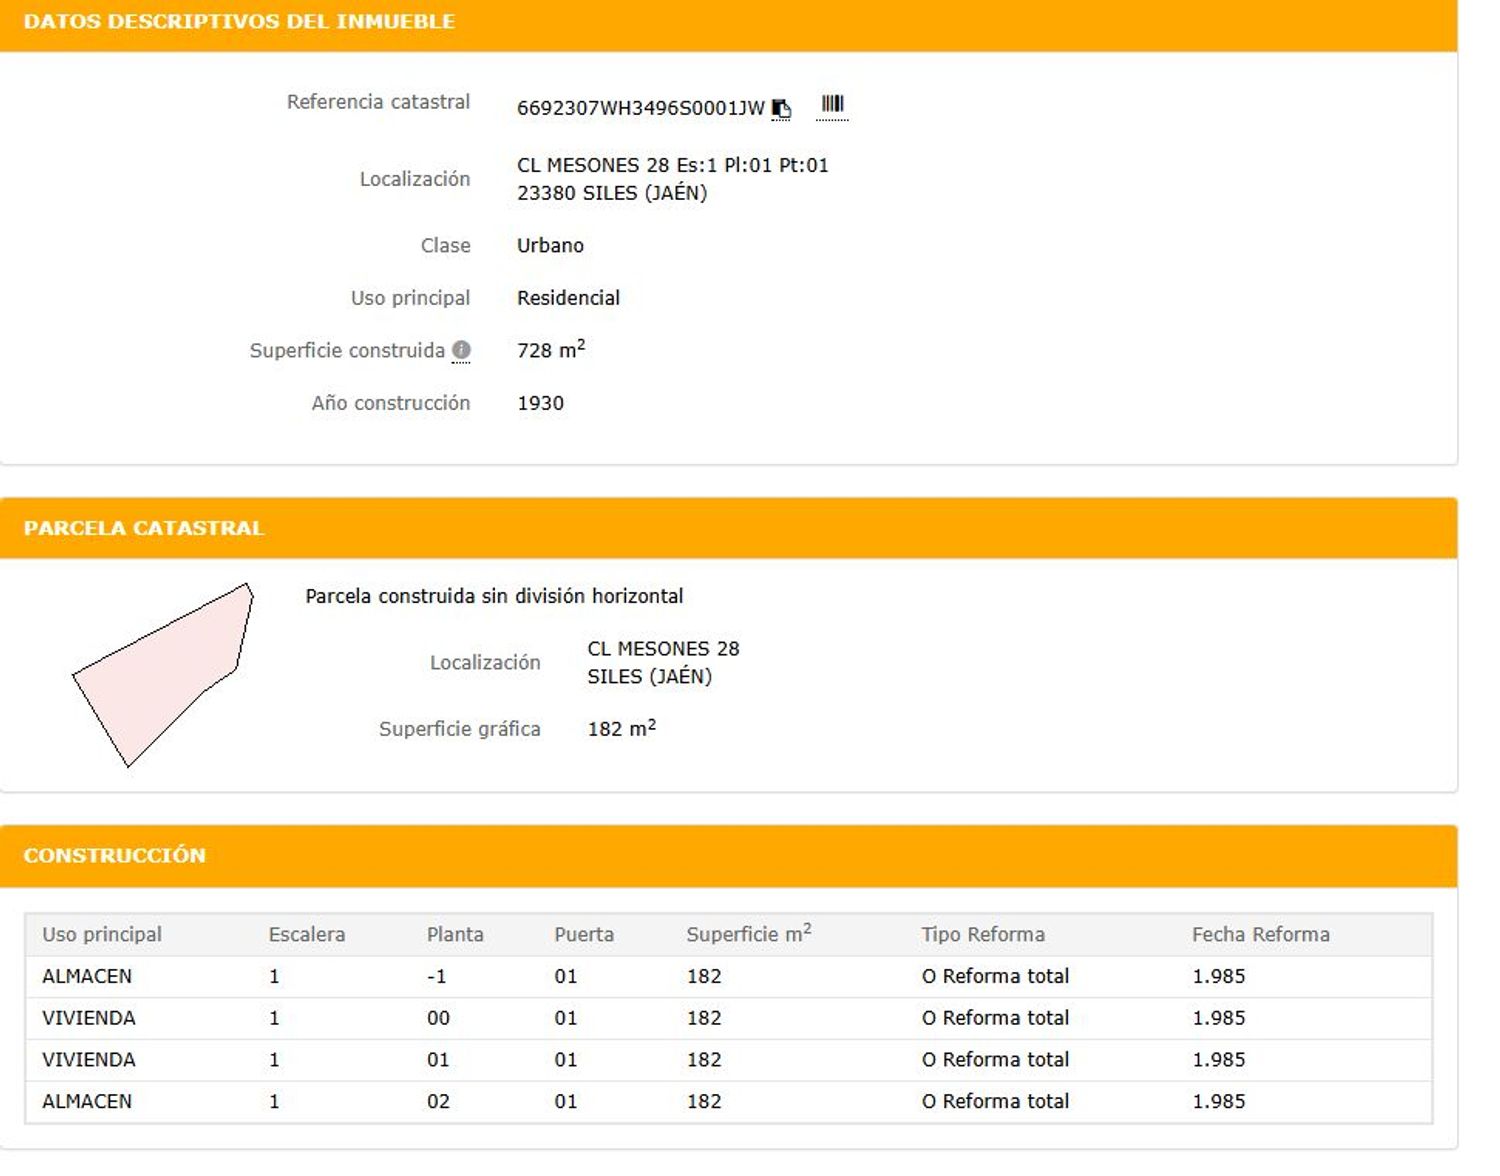This screenshot has width=1500, height=1176.
Task: Click the Planta value 00
Action: (x=438, y=1018)
